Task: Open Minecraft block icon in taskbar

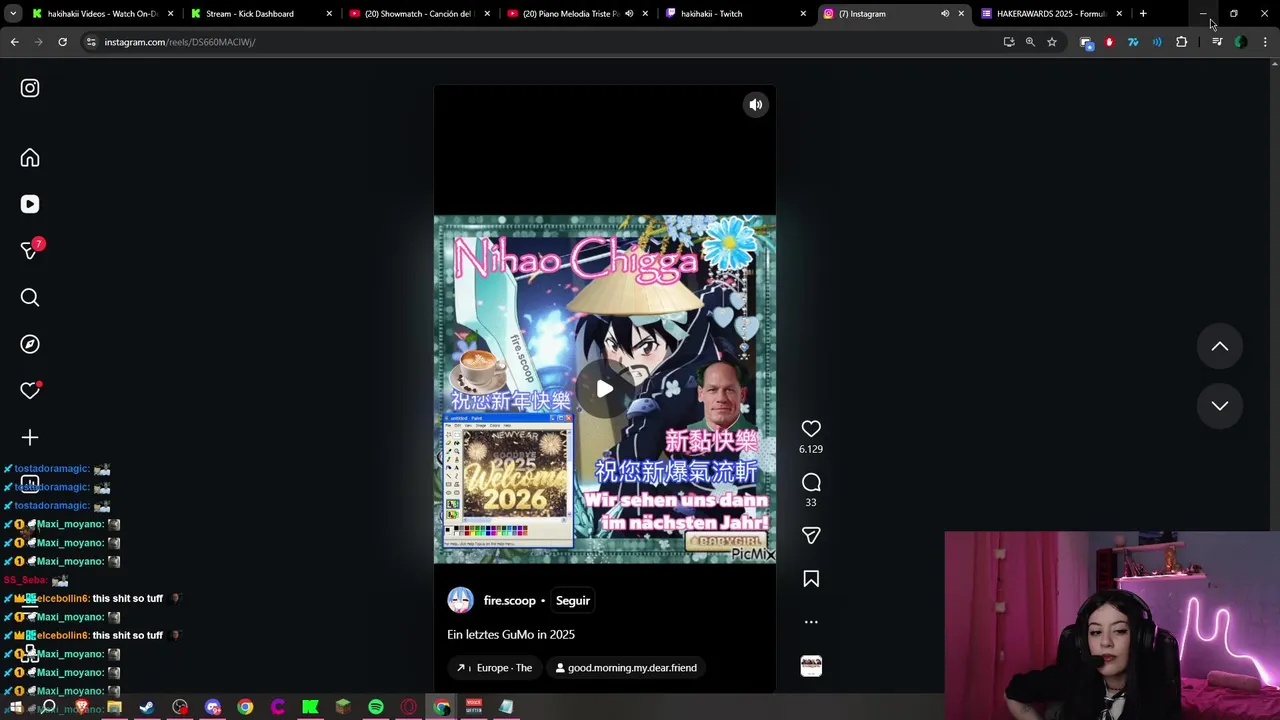Action: 343,707
